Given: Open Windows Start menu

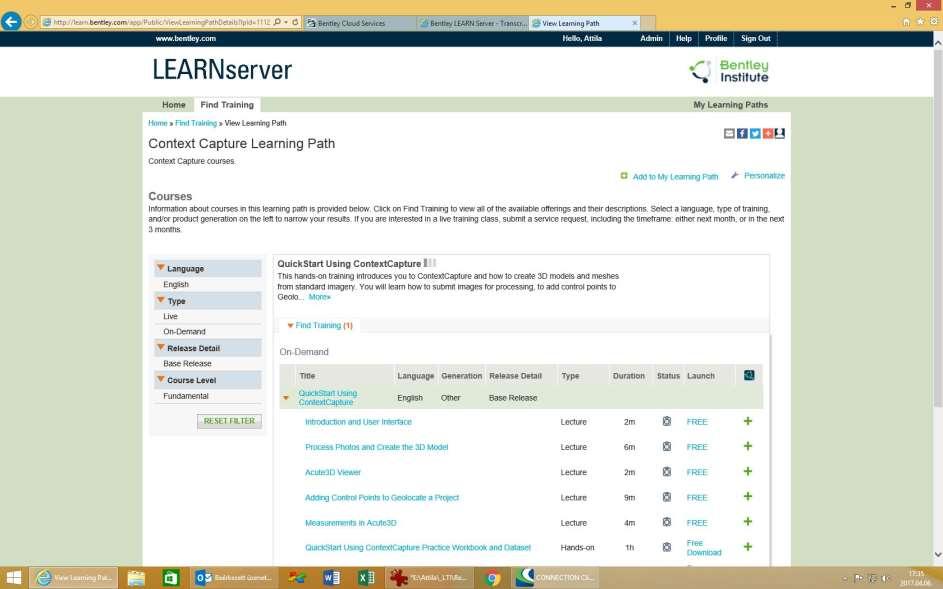Looking at the screenshot, I should pyautogui.click(x=13, y=578).
